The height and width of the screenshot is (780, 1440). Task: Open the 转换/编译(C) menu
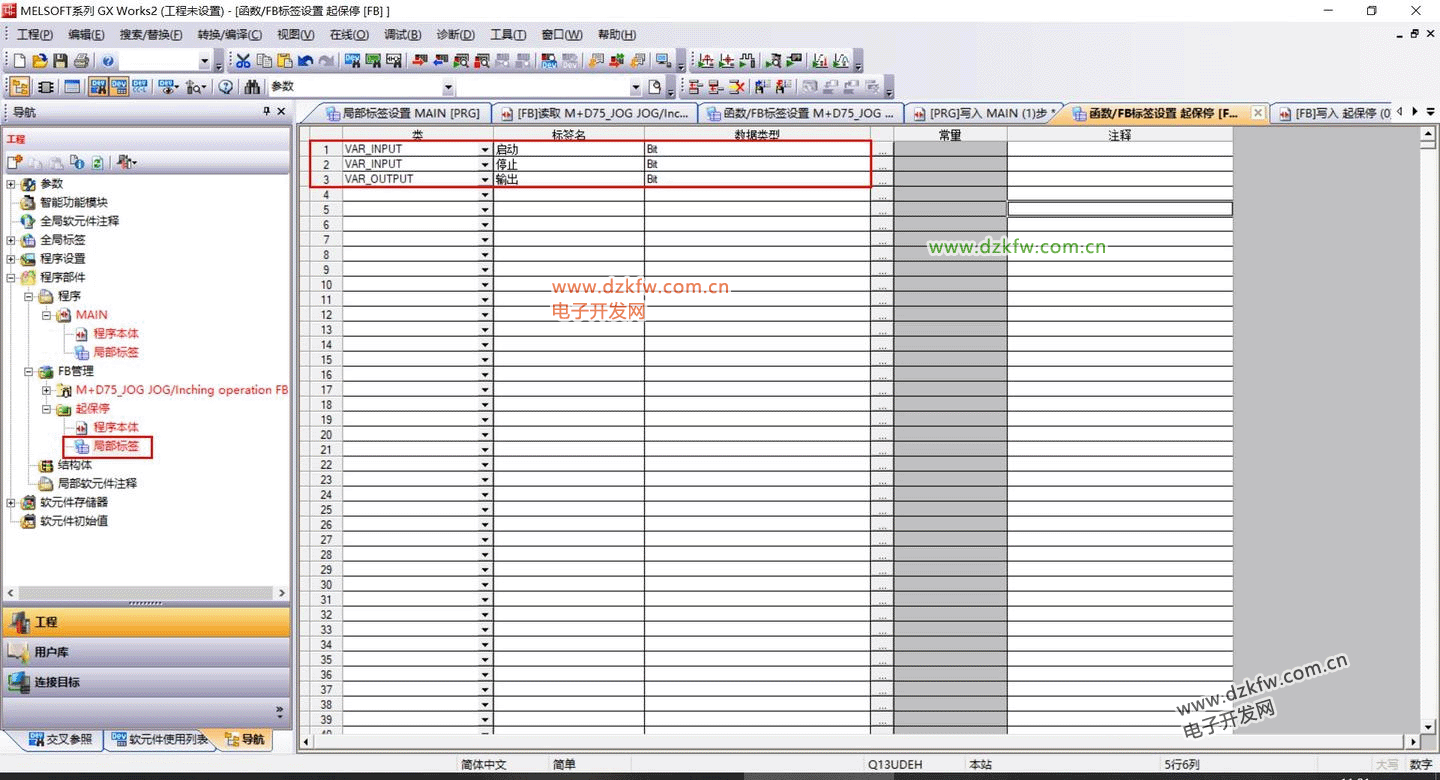229,34
